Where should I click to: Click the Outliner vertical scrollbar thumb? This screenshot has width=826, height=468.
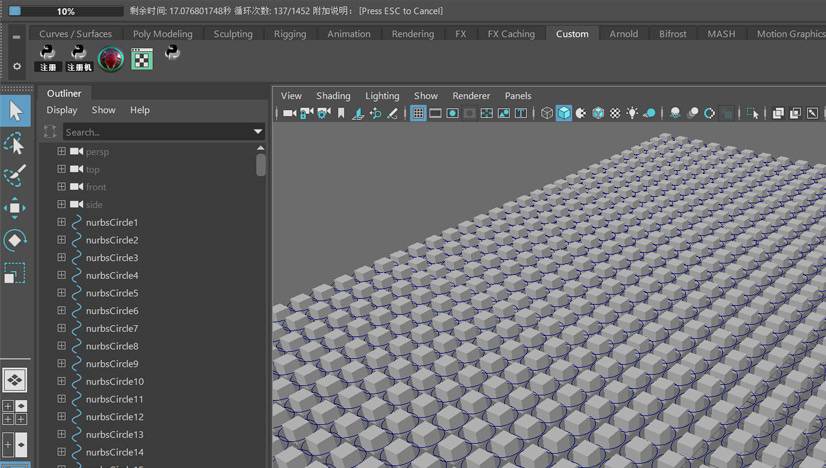pyautogui.click(x=260, y=164)
